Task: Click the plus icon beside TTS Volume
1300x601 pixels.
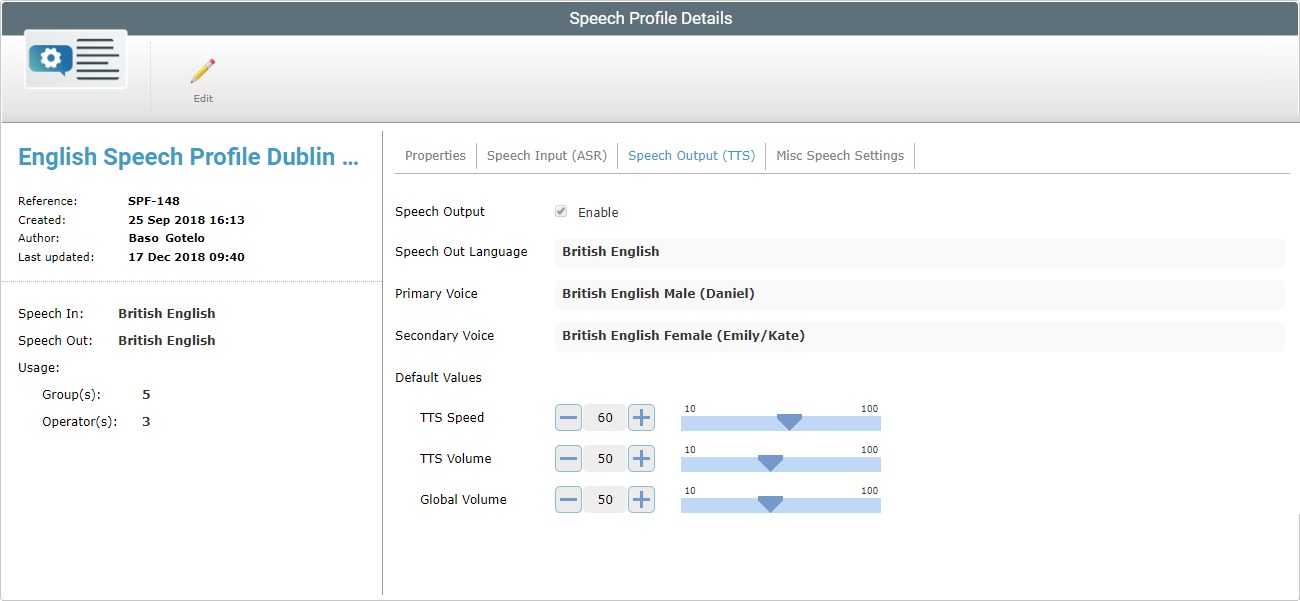Action: coord(641,458)
